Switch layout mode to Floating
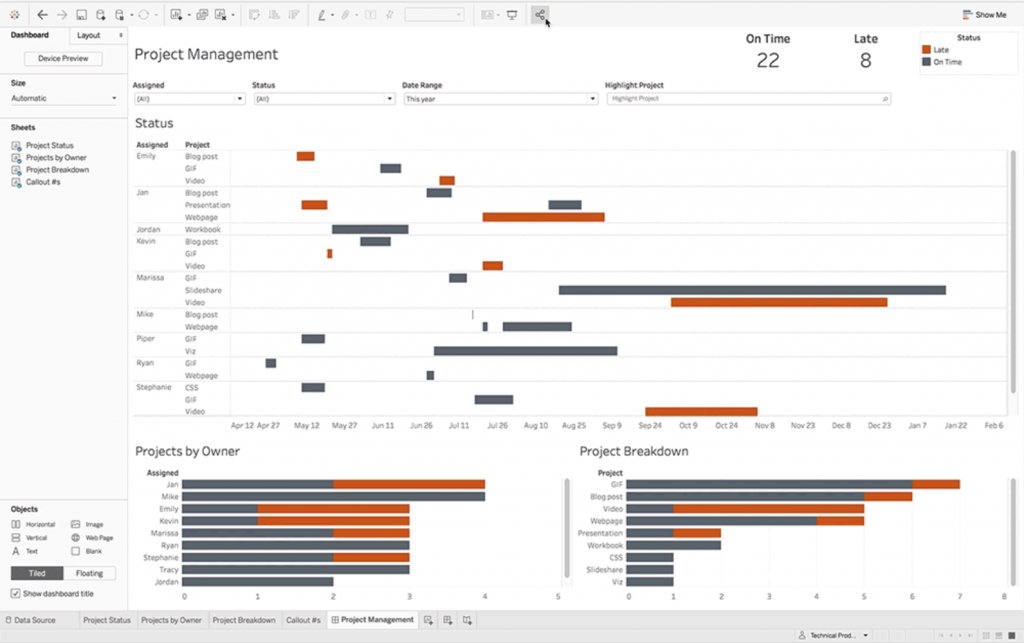Viewport: 1024px width, 643px height. pos(89,573)
